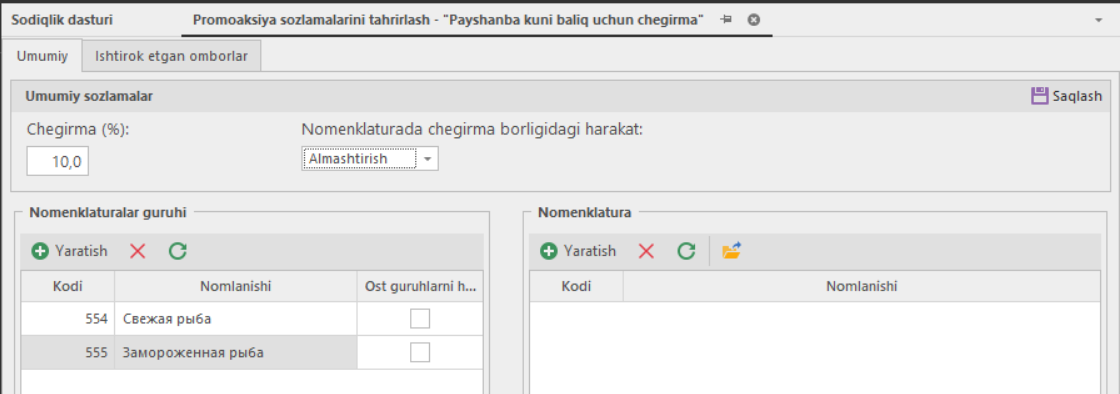Click Yaratish in Nomenklatura toolbar
This screenshot has height=394, width=1120.
coord(578,251)
